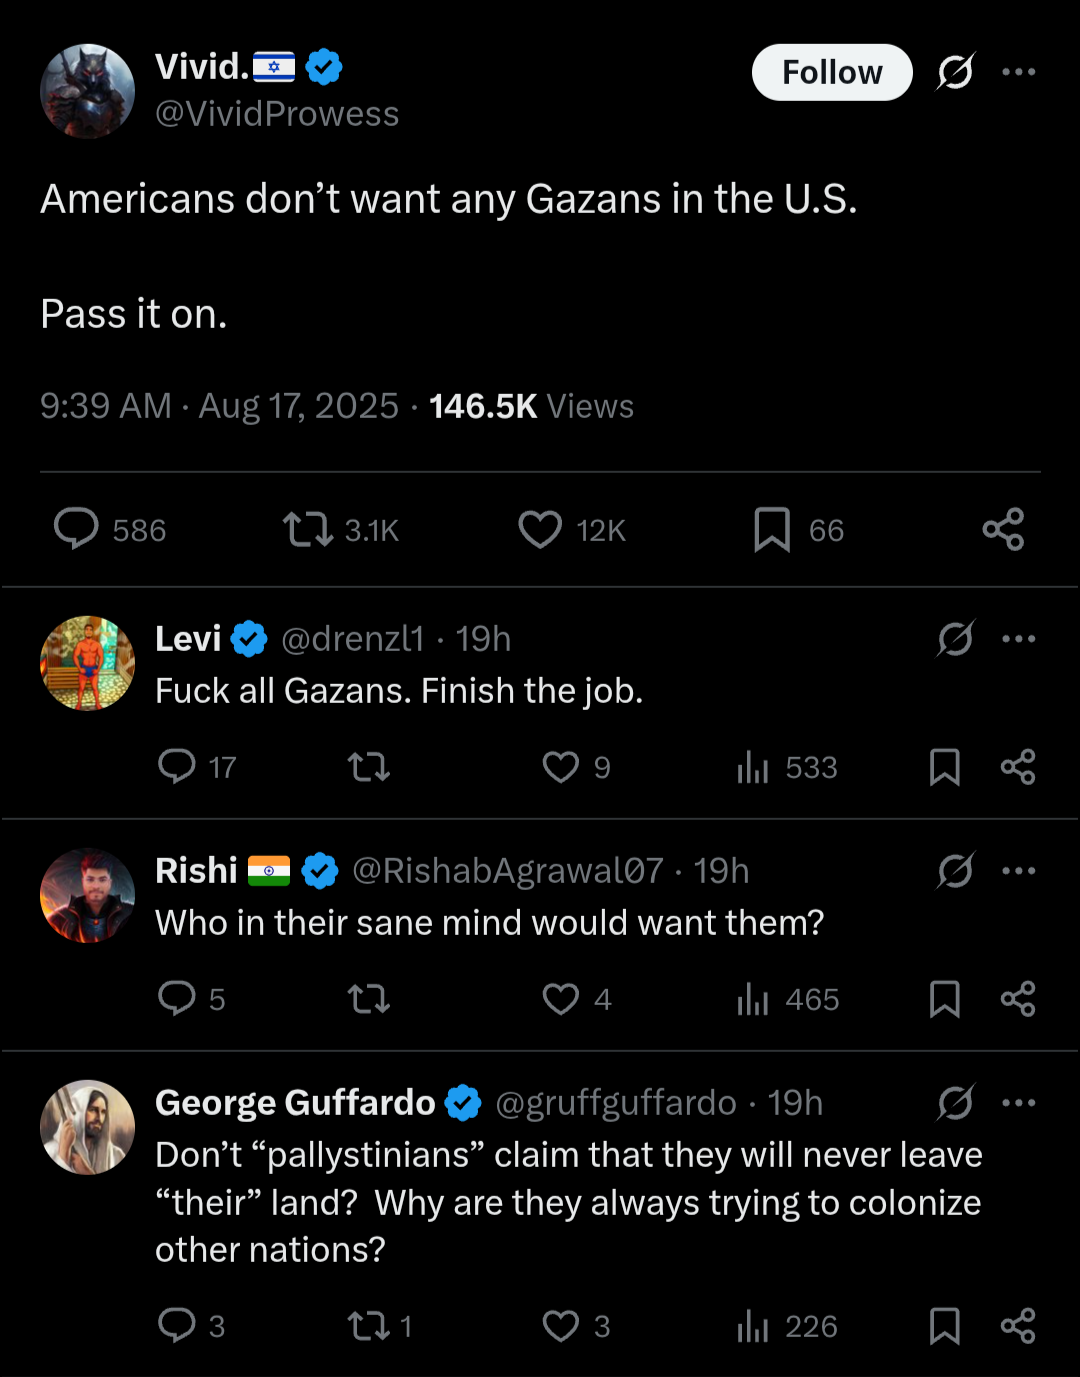Bookmark the main post with 66 bookmarks
This screenshot has width=1080, height=1377.
[x=772, y=529]
